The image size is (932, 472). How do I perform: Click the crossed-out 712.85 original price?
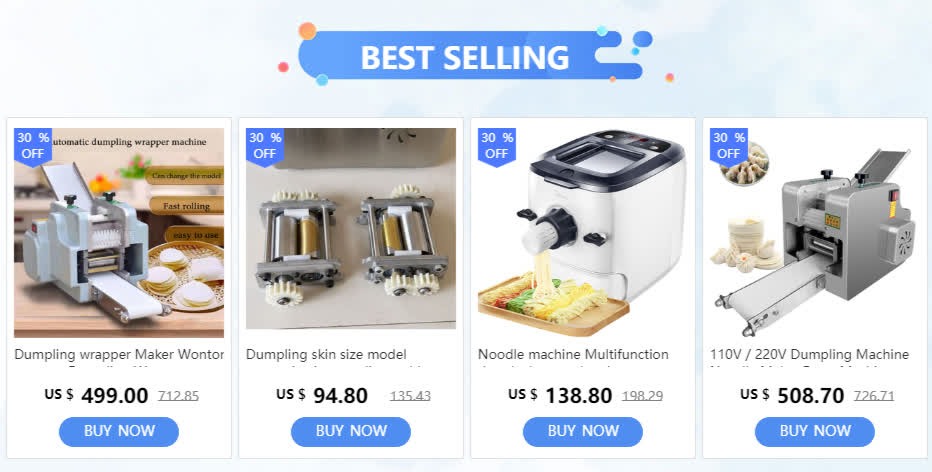point(178,396)
